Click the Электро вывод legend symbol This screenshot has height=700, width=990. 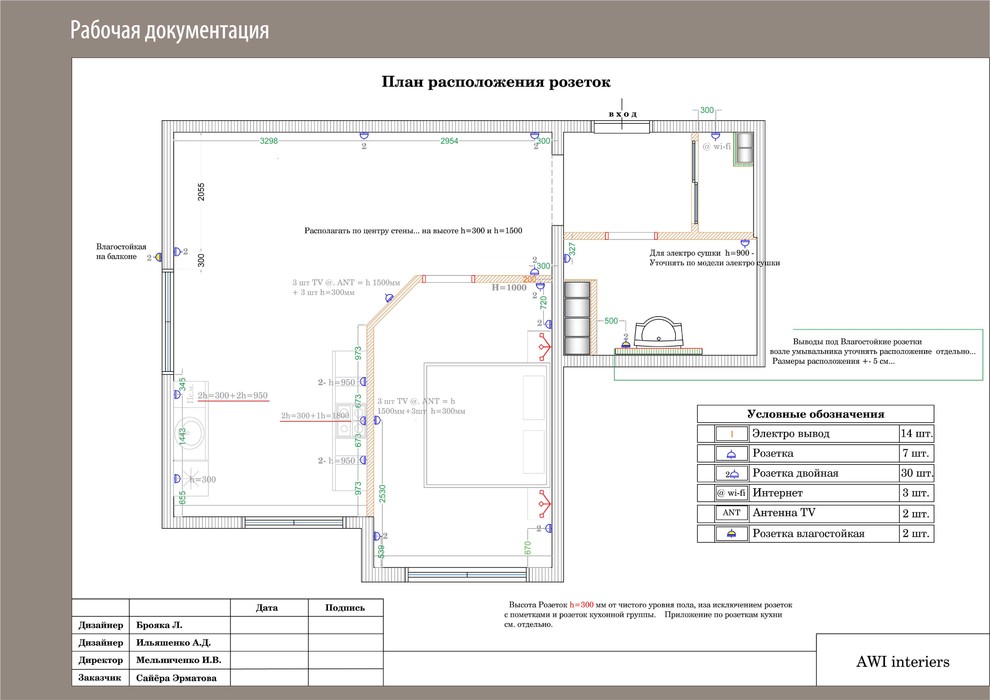pyautogui.click(x=731, y=434)
